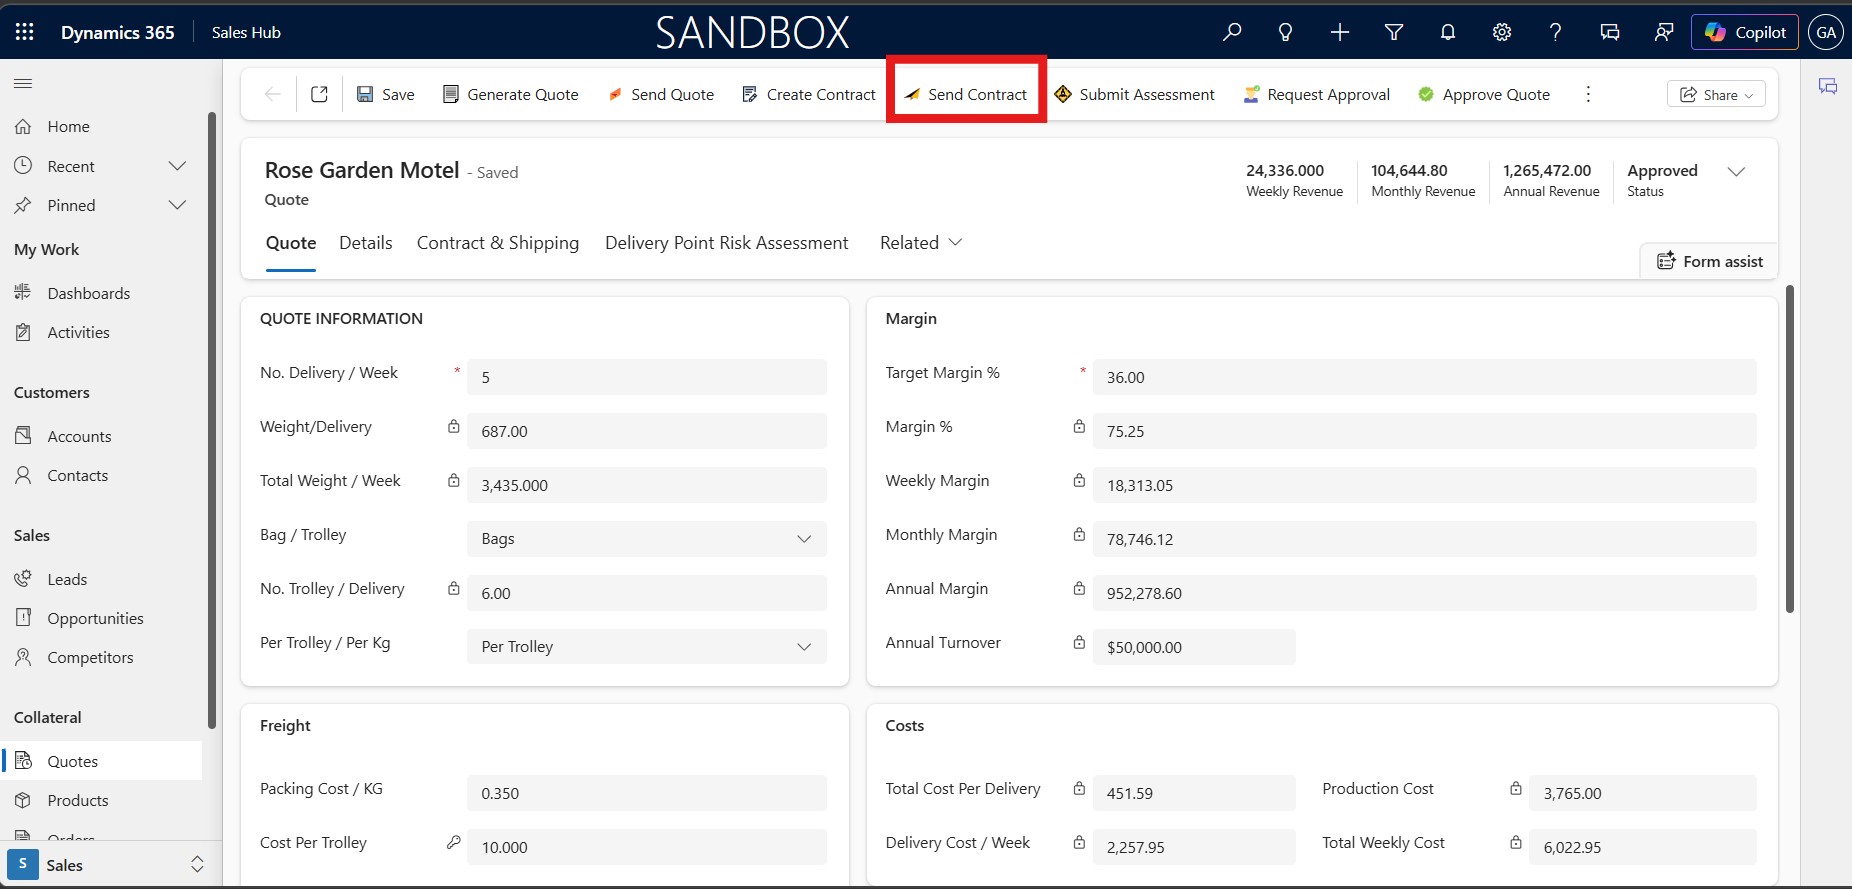Open the Bag / Trolley dropdown
Screen dimensions: 1852x889
point(647,539)
